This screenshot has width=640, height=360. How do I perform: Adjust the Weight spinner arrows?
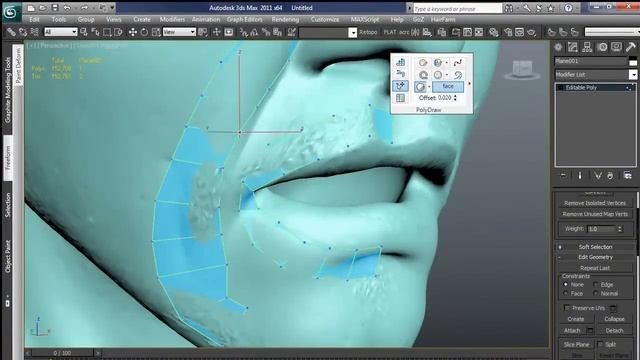tap(620, 229)
